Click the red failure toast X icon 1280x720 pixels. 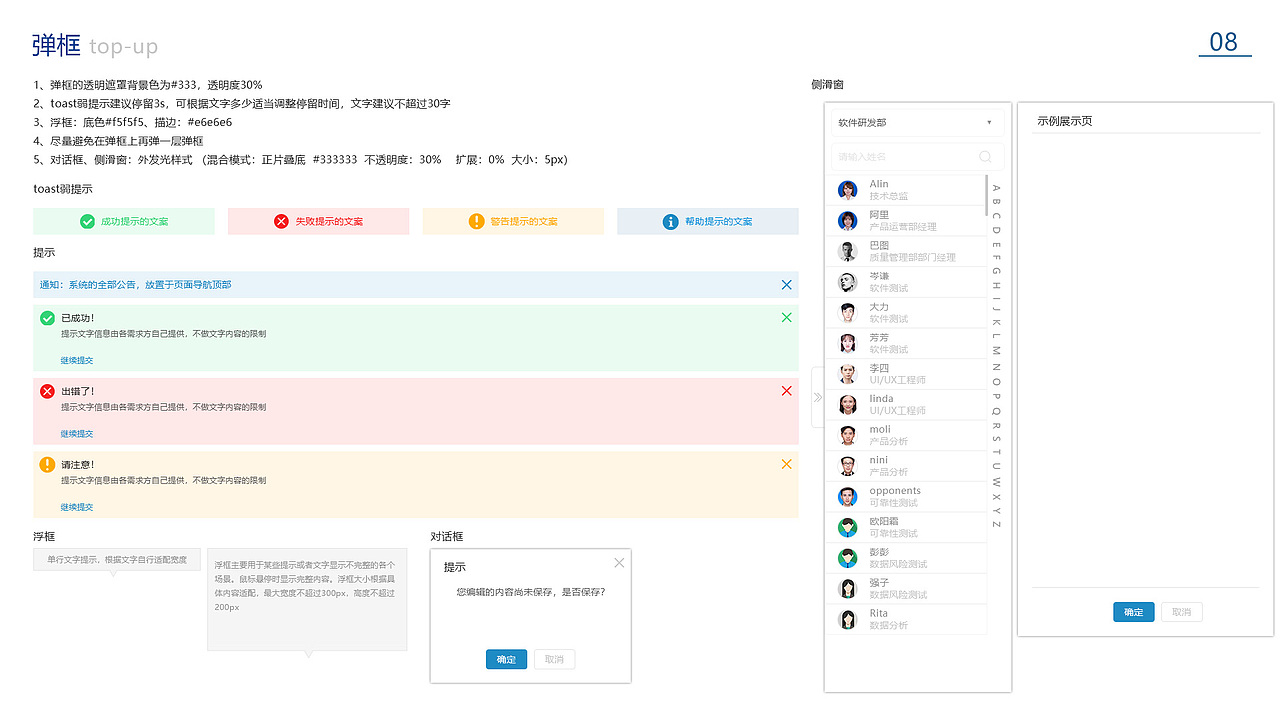[282, 222]
